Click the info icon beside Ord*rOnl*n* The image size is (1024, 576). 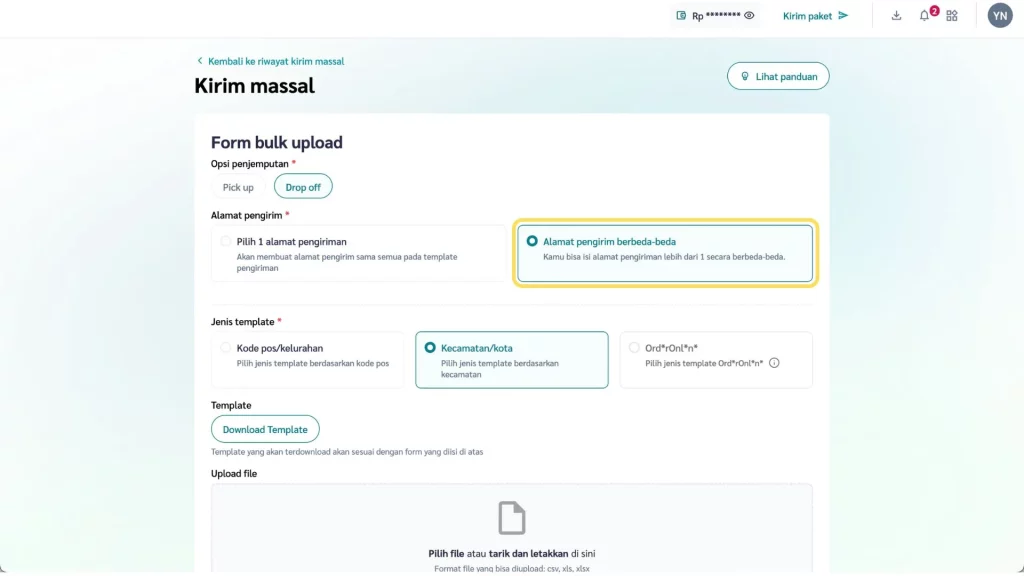point(774,363)
